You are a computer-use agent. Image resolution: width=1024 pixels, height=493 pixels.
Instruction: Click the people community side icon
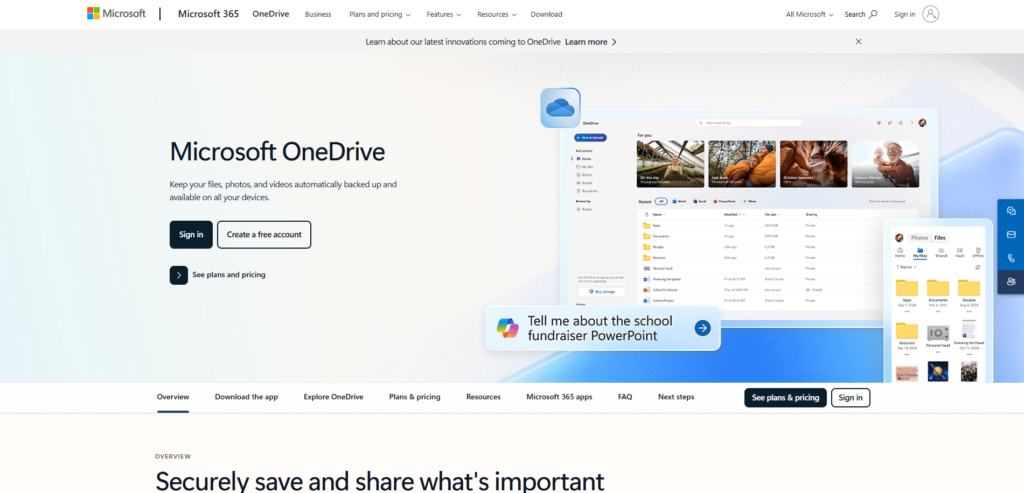(x=1011, y=281)
